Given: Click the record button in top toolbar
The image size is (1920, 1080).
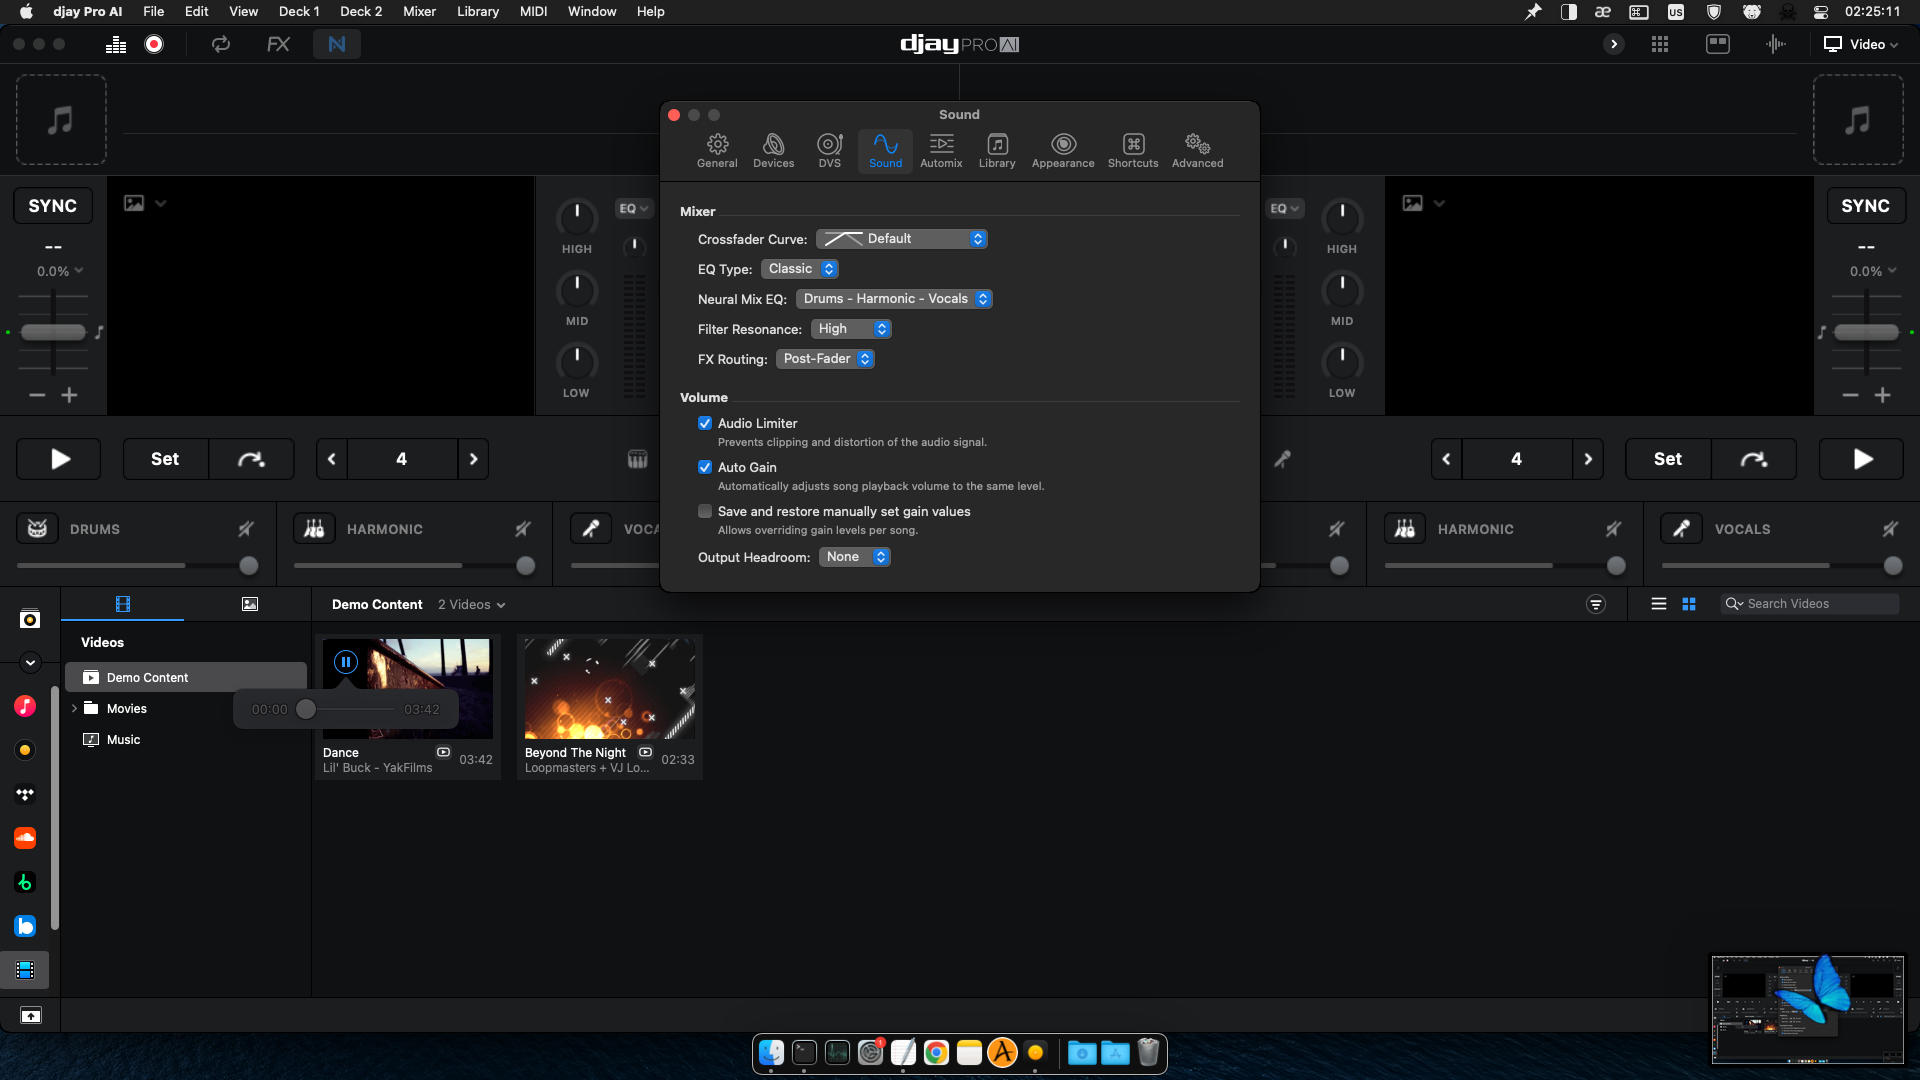Looking at the screenshot, I should (x=154, y=44).
